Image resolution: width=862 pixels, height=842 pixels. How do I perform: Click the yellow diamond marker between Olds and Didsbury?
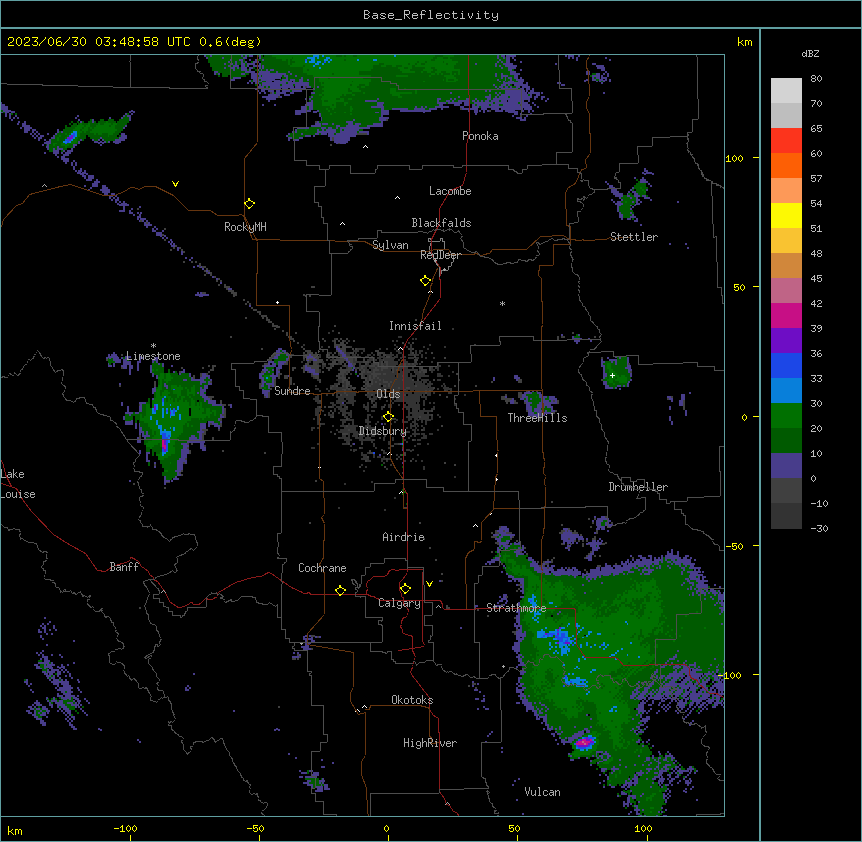388,417
